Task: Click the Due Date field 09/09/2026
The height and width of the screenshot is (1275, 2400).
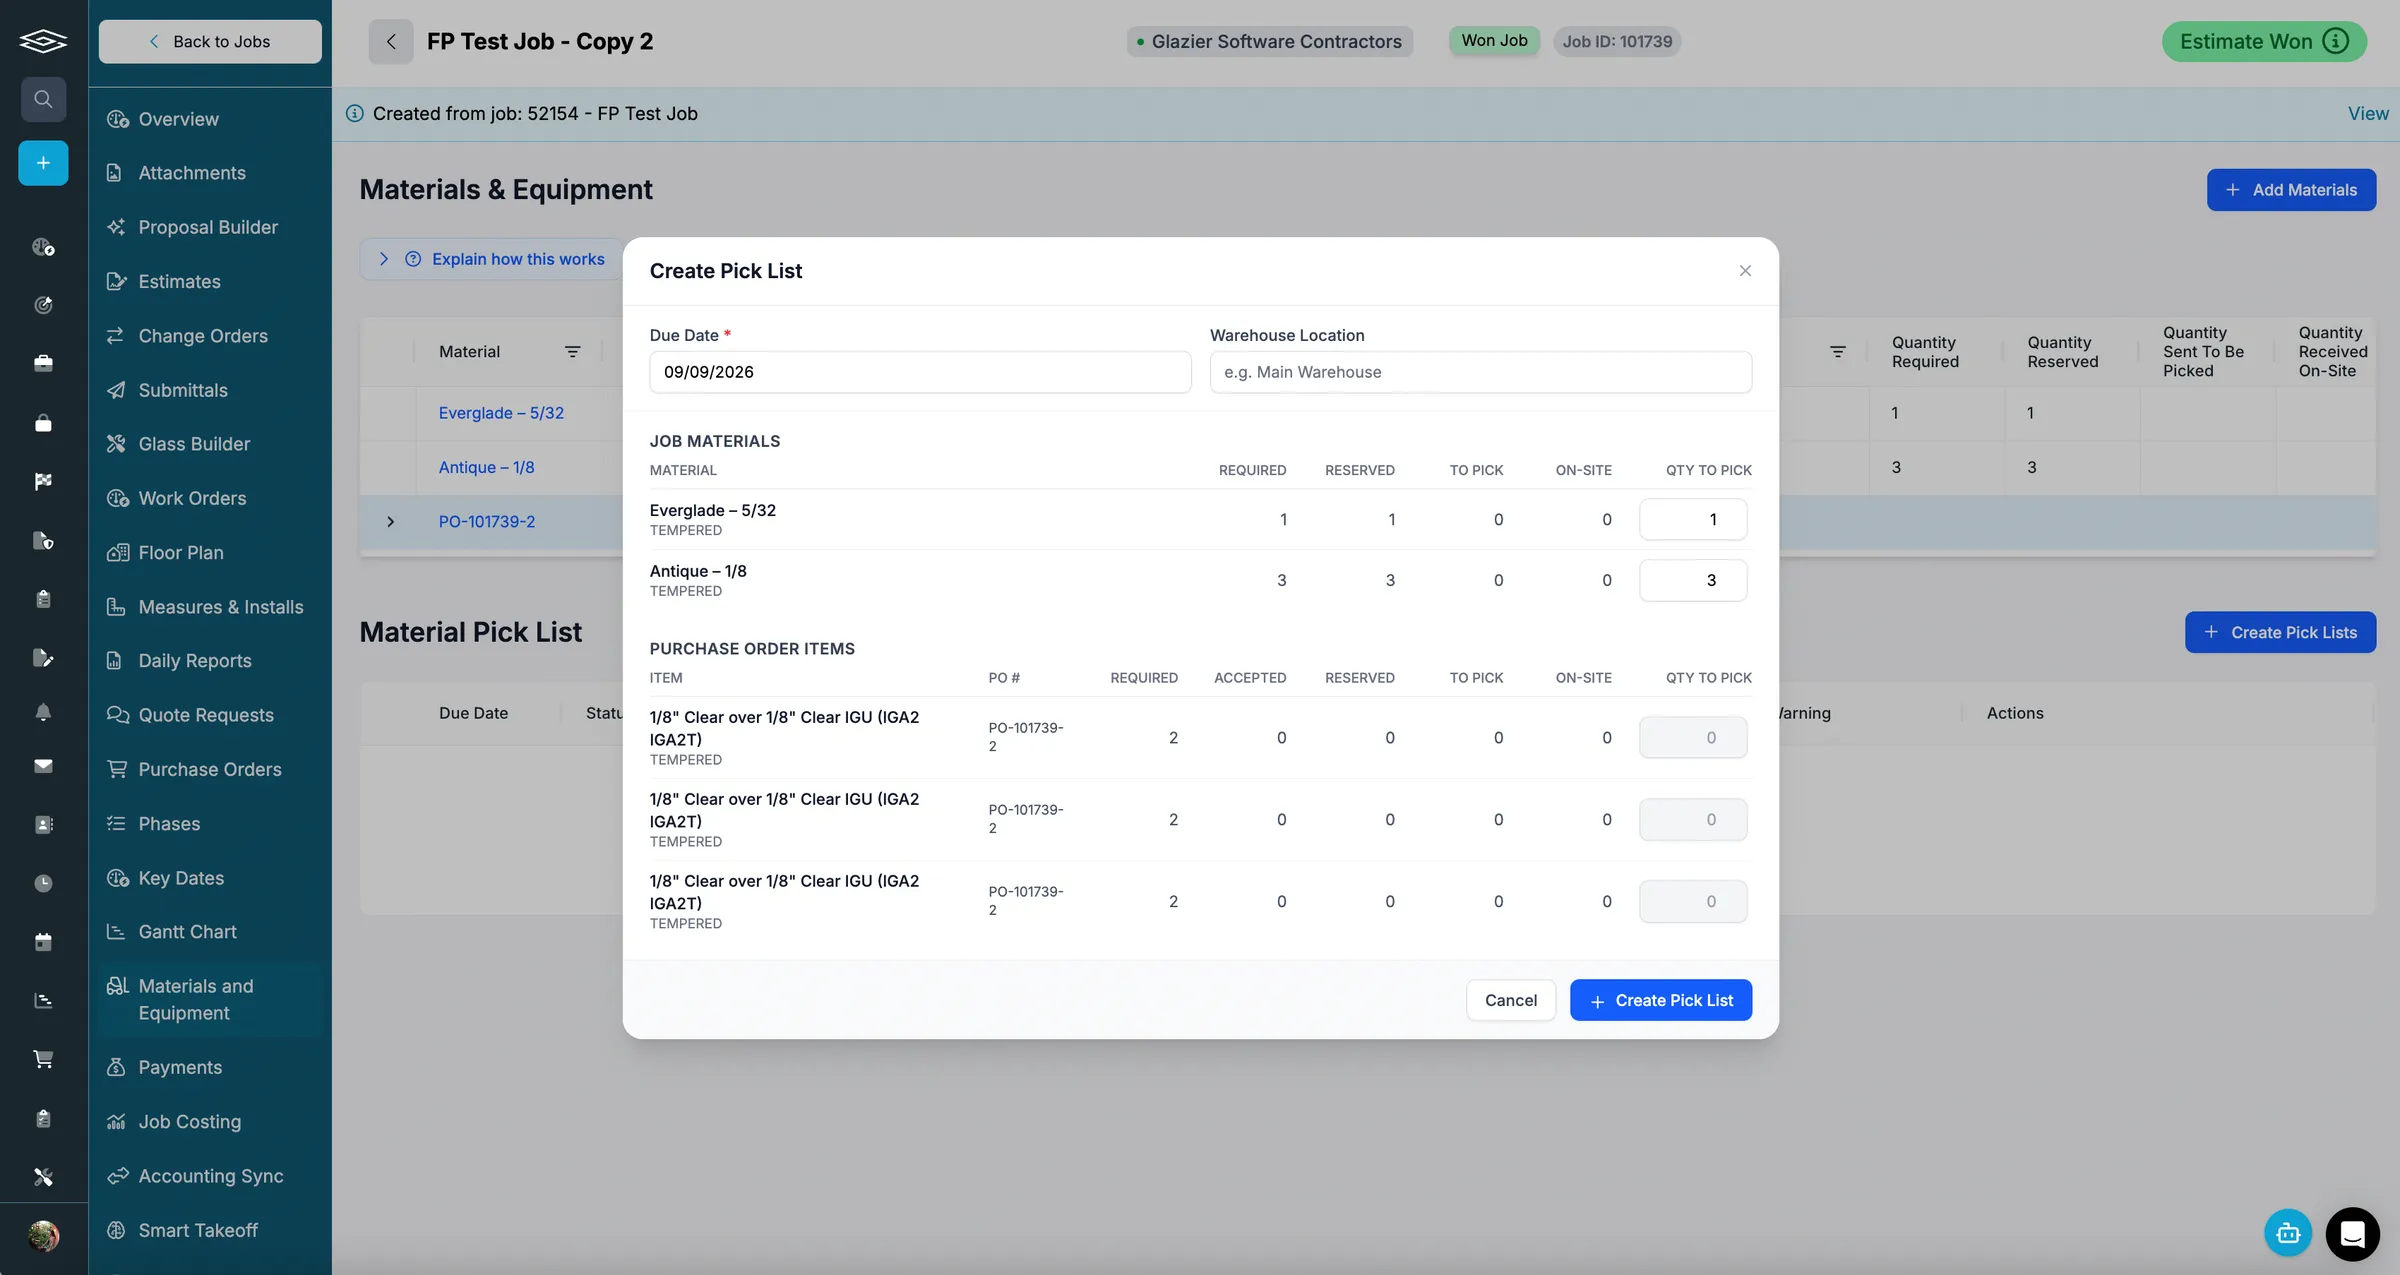Action: 920,372
